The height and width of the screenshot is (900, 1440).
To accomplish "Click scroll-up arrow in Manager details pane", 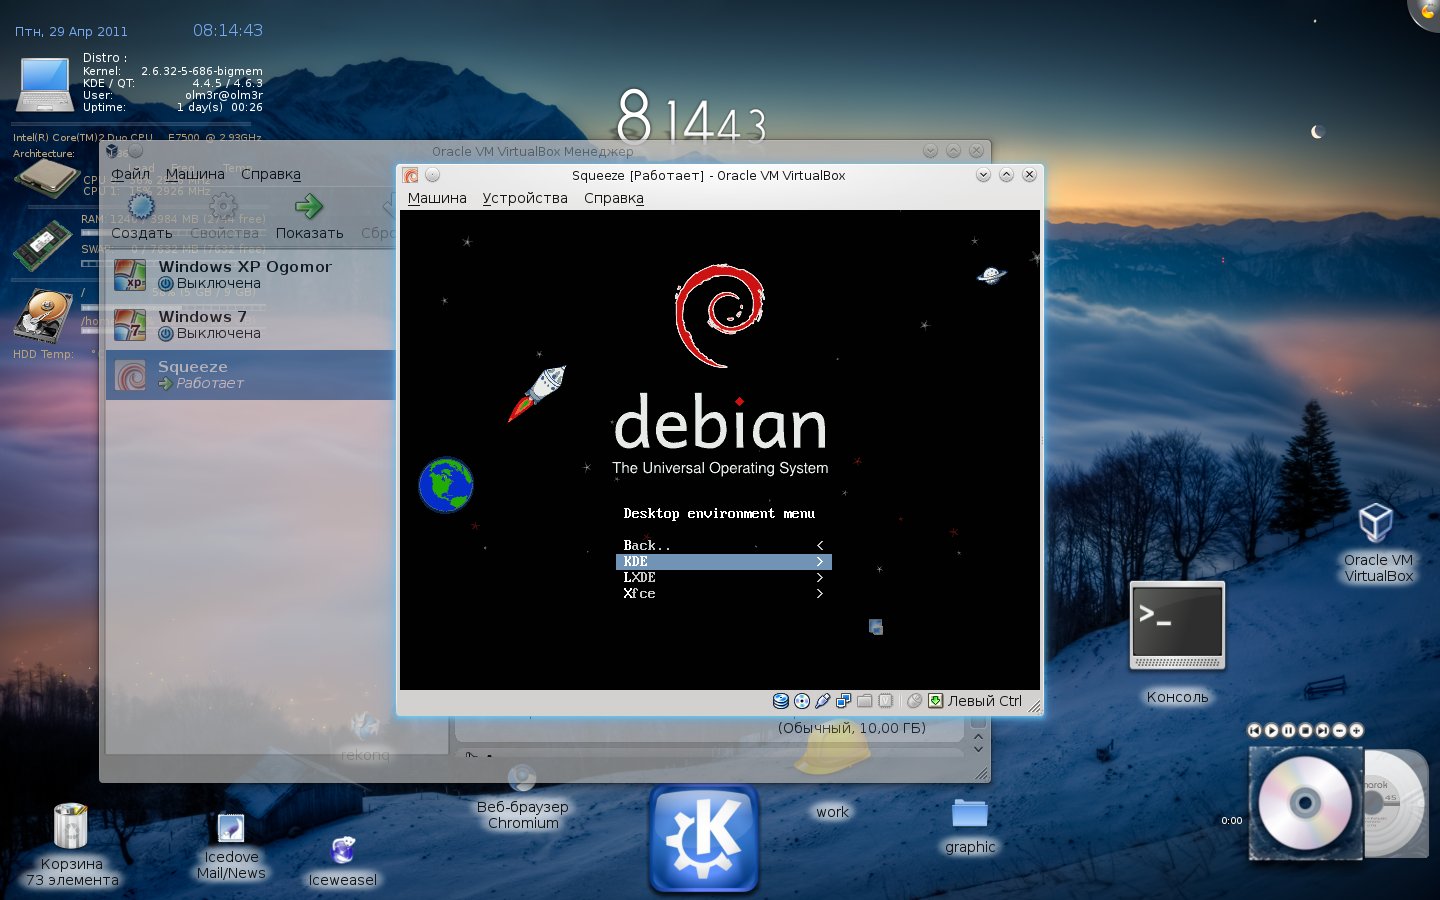I will [x=978, y=735].
